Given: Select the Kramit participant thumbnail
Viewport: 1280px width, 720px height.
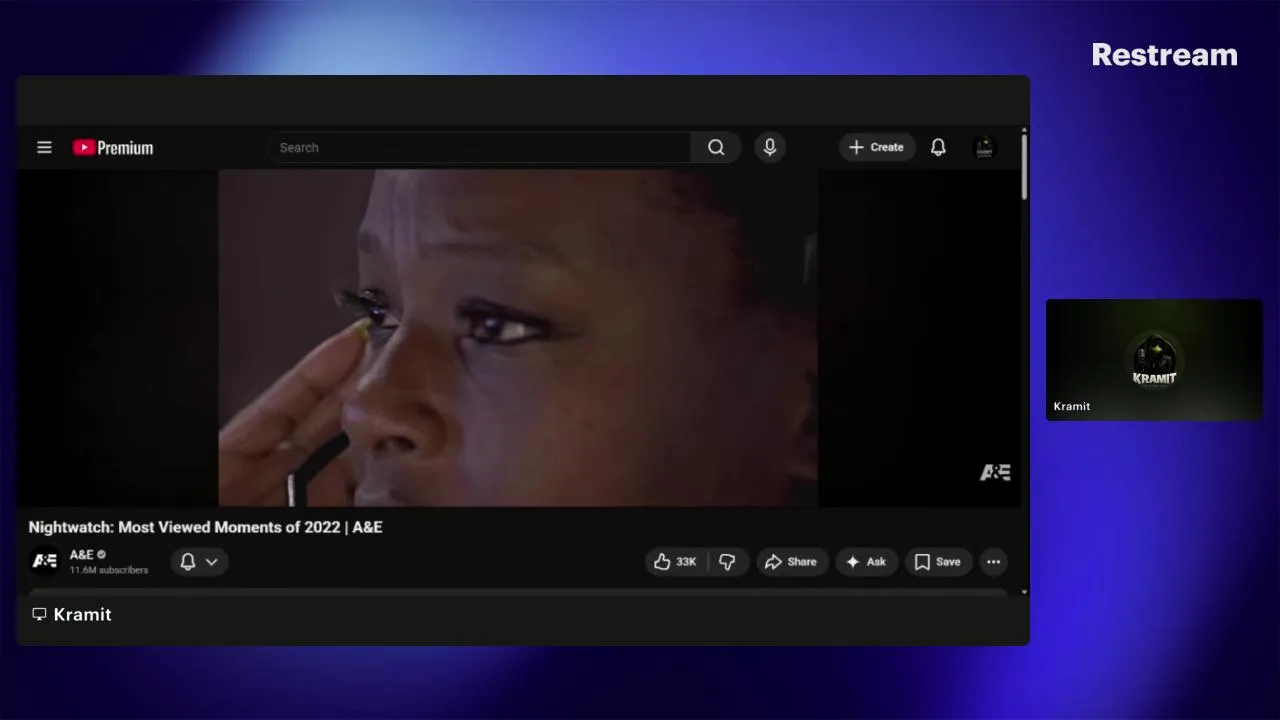Looking at the screenshot, I should click(1154, 360).
